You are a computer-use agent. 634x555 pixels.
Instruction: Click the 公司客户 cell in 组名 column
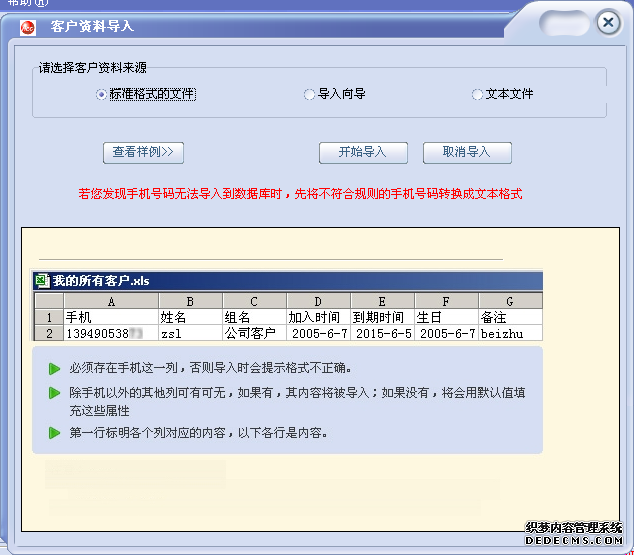pos(254,333)
